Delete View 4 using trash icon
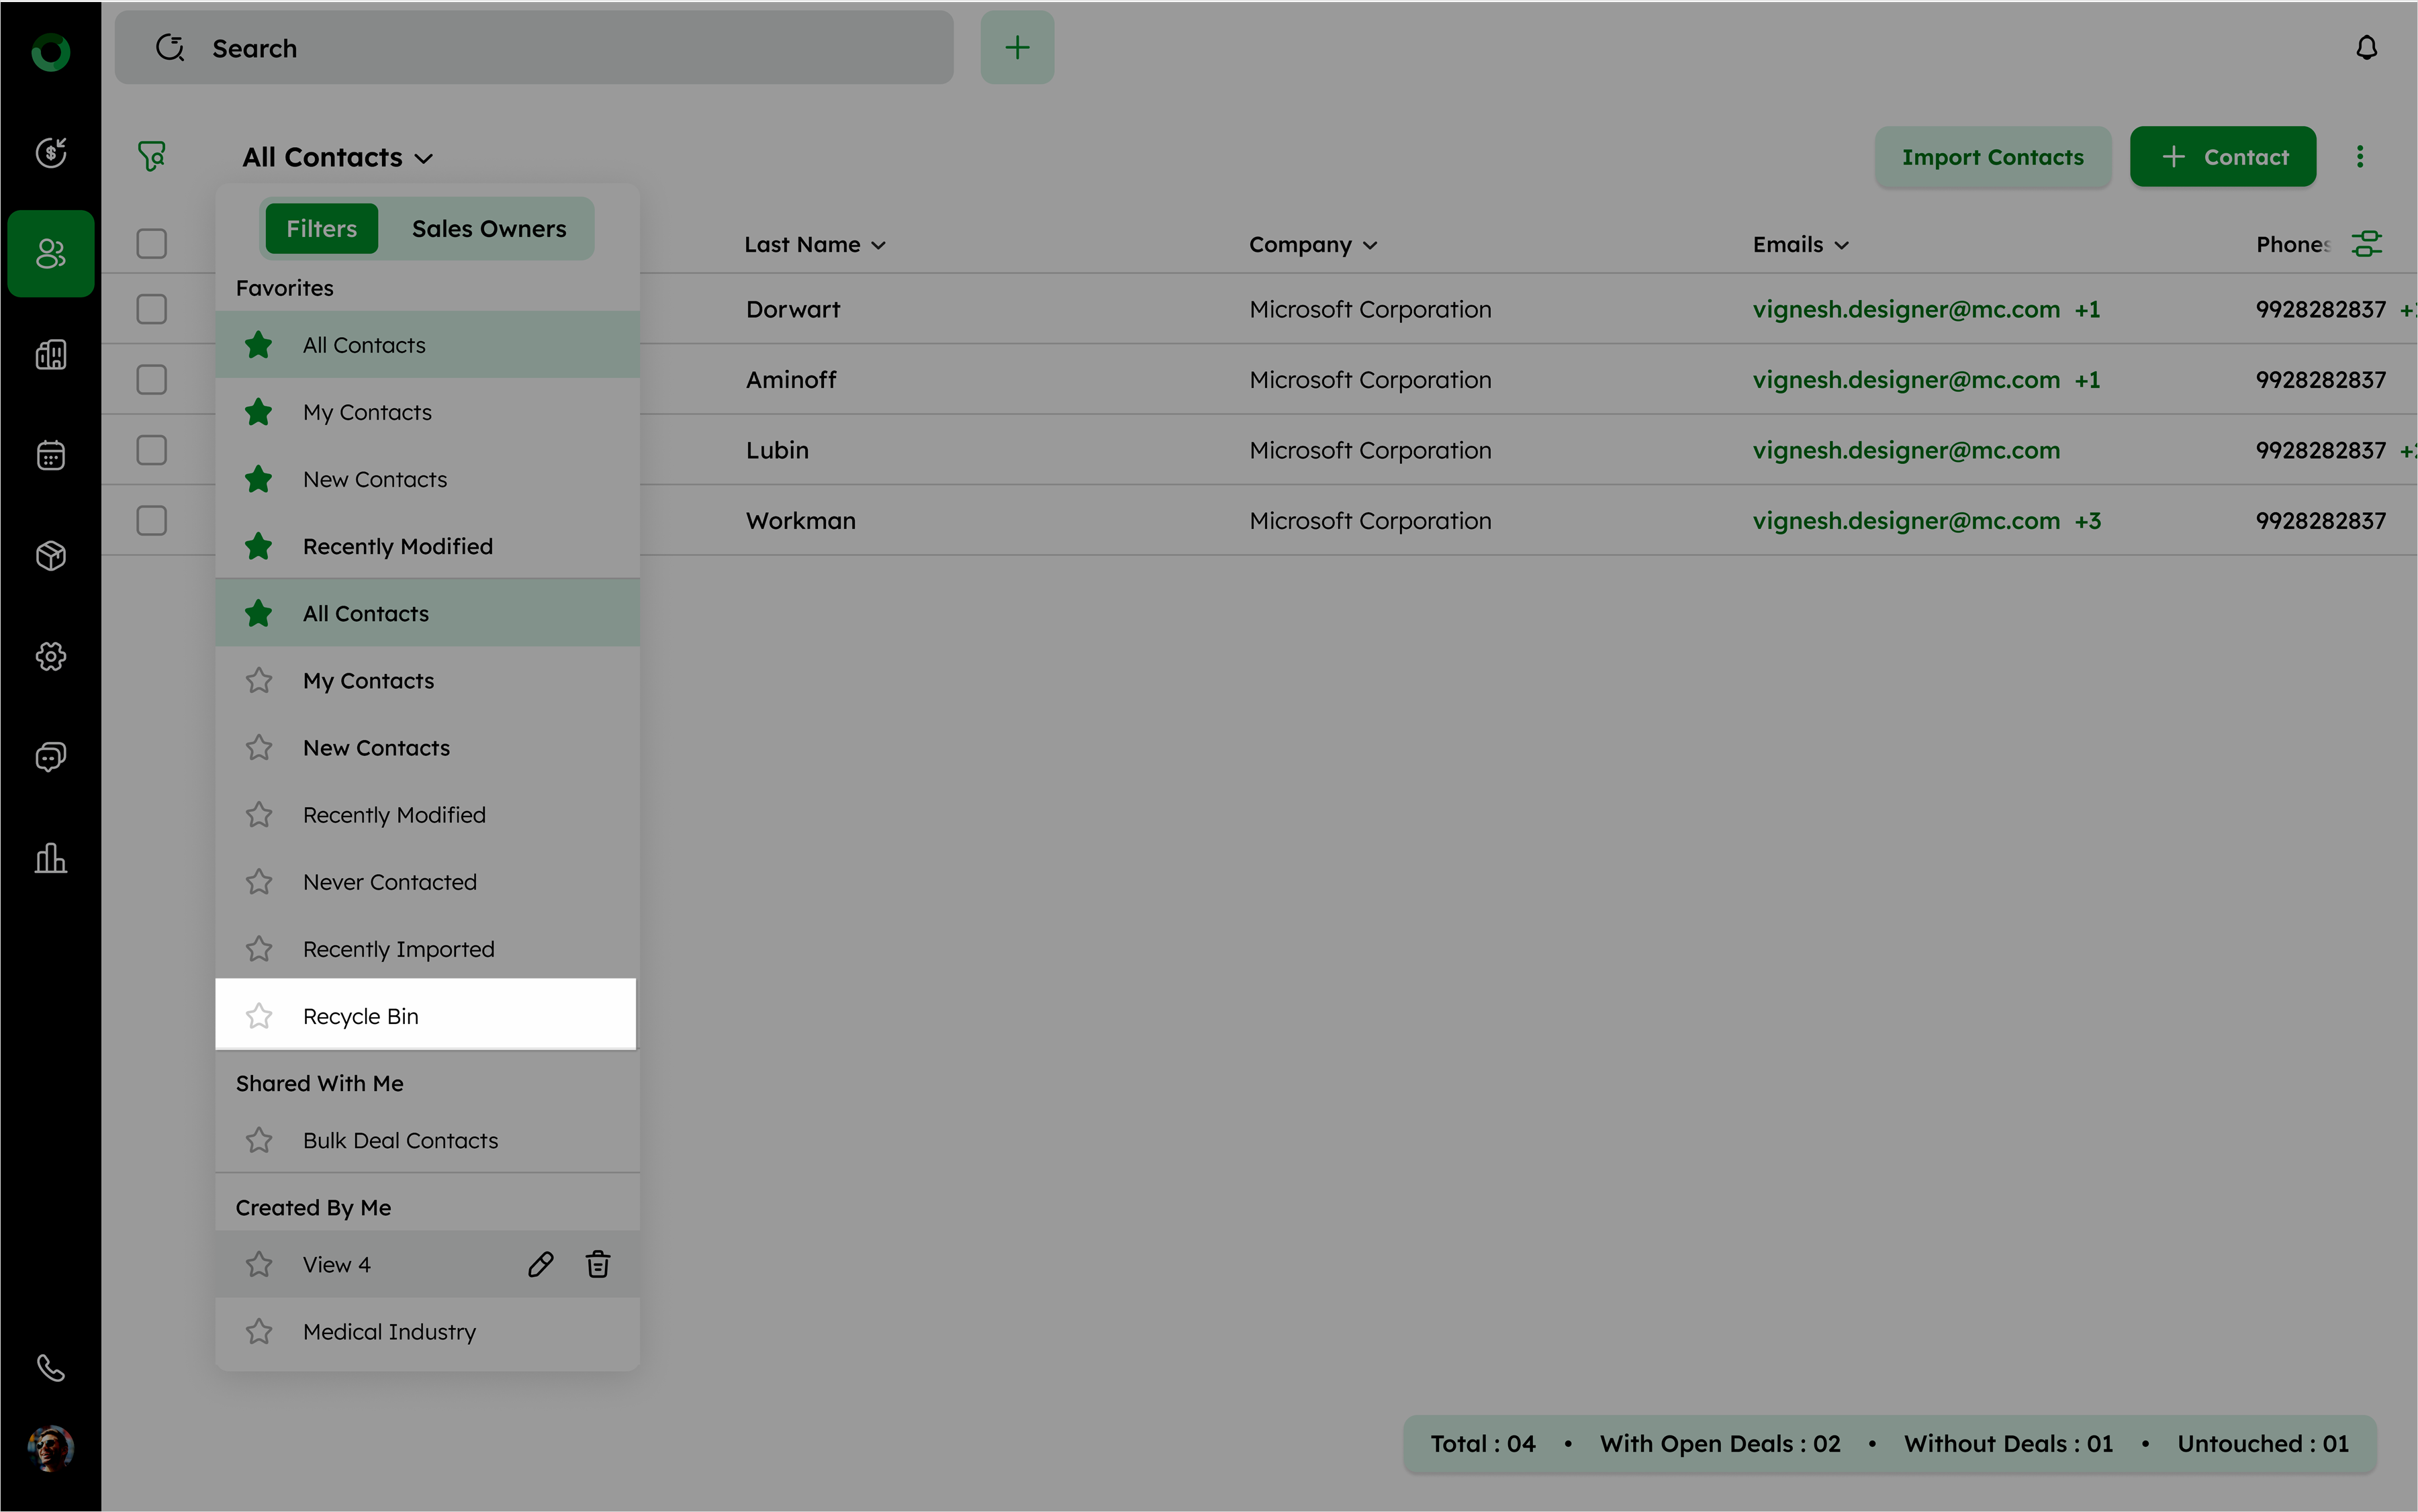The image size is (2418, 1512). [x=598, y=1264]
